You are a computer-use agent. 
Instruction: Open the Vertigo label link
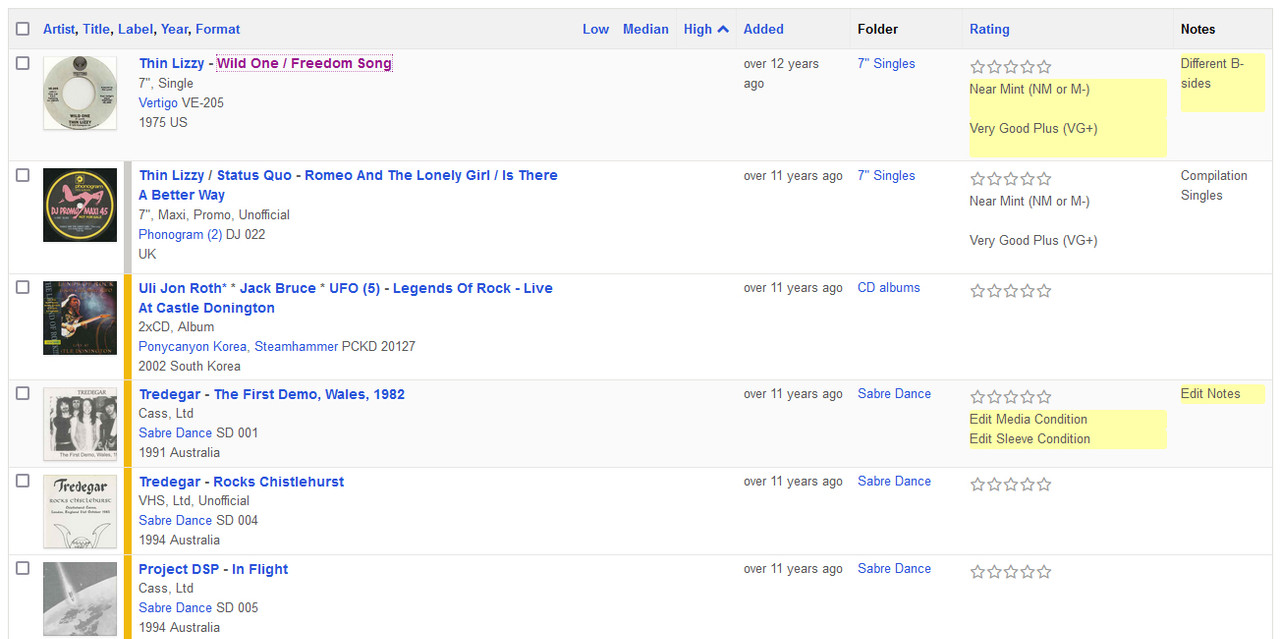pos(158,103)
